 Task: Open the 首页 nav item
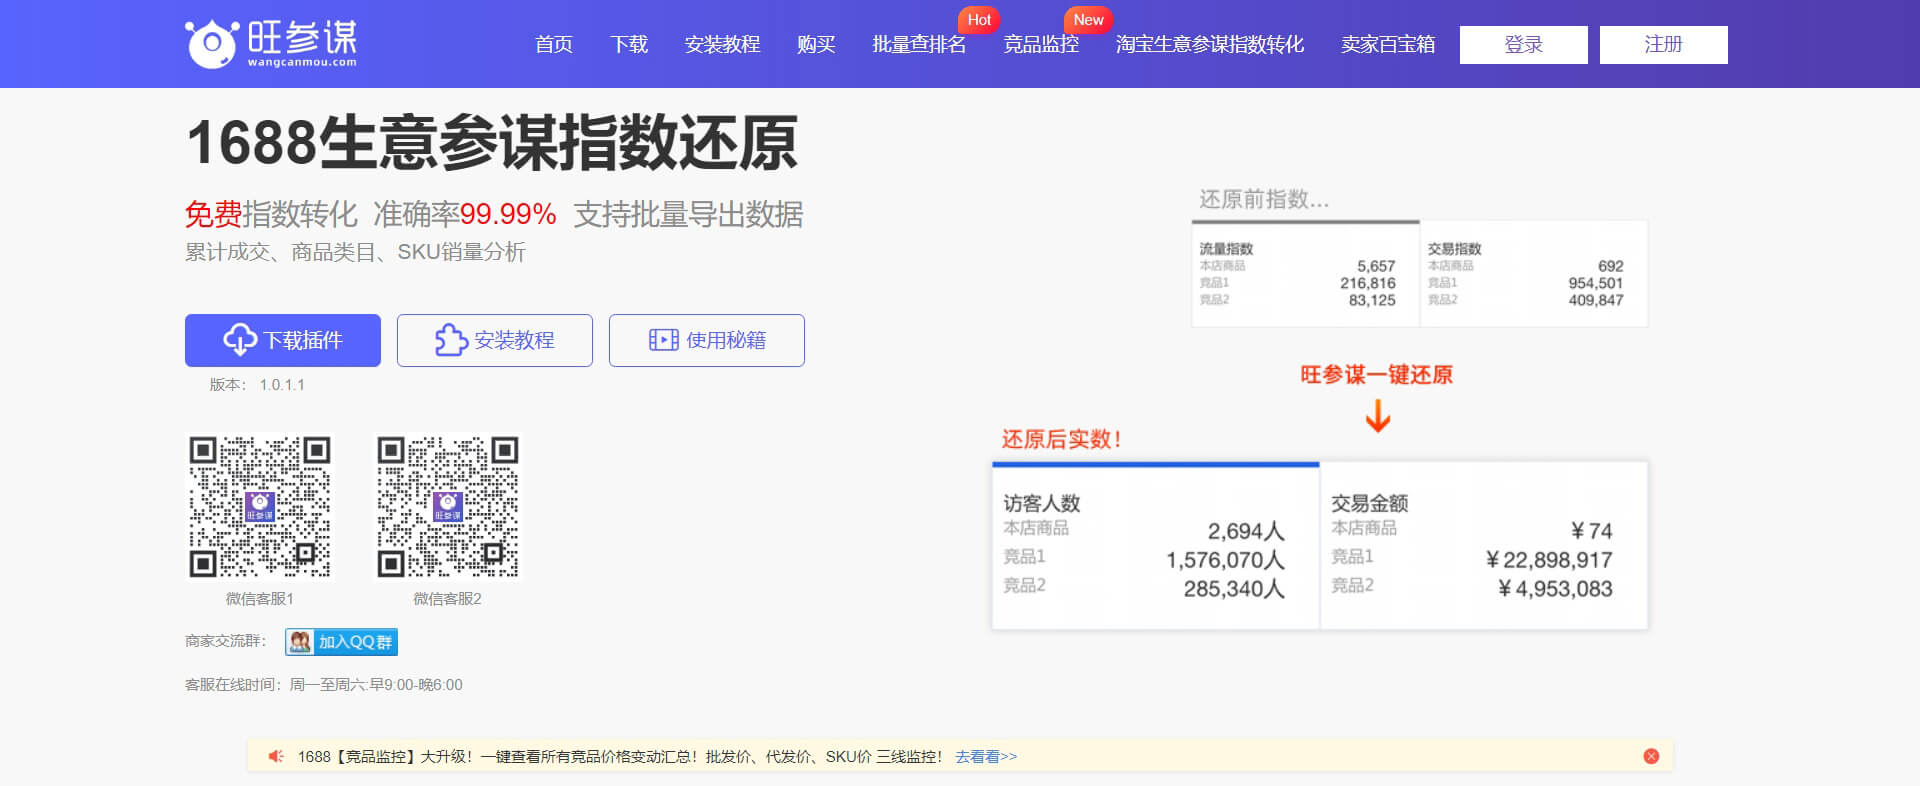coord(553,45)
